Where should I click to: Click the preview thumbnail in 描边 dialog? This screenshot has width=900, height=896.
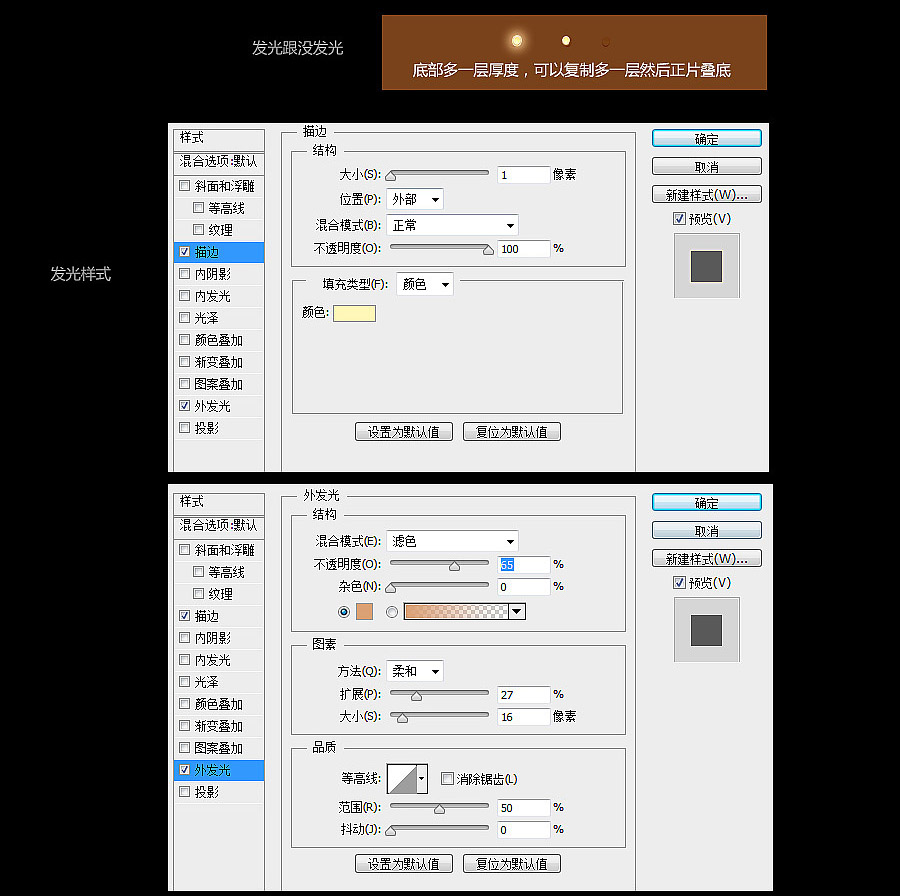(x=707, y=266)
